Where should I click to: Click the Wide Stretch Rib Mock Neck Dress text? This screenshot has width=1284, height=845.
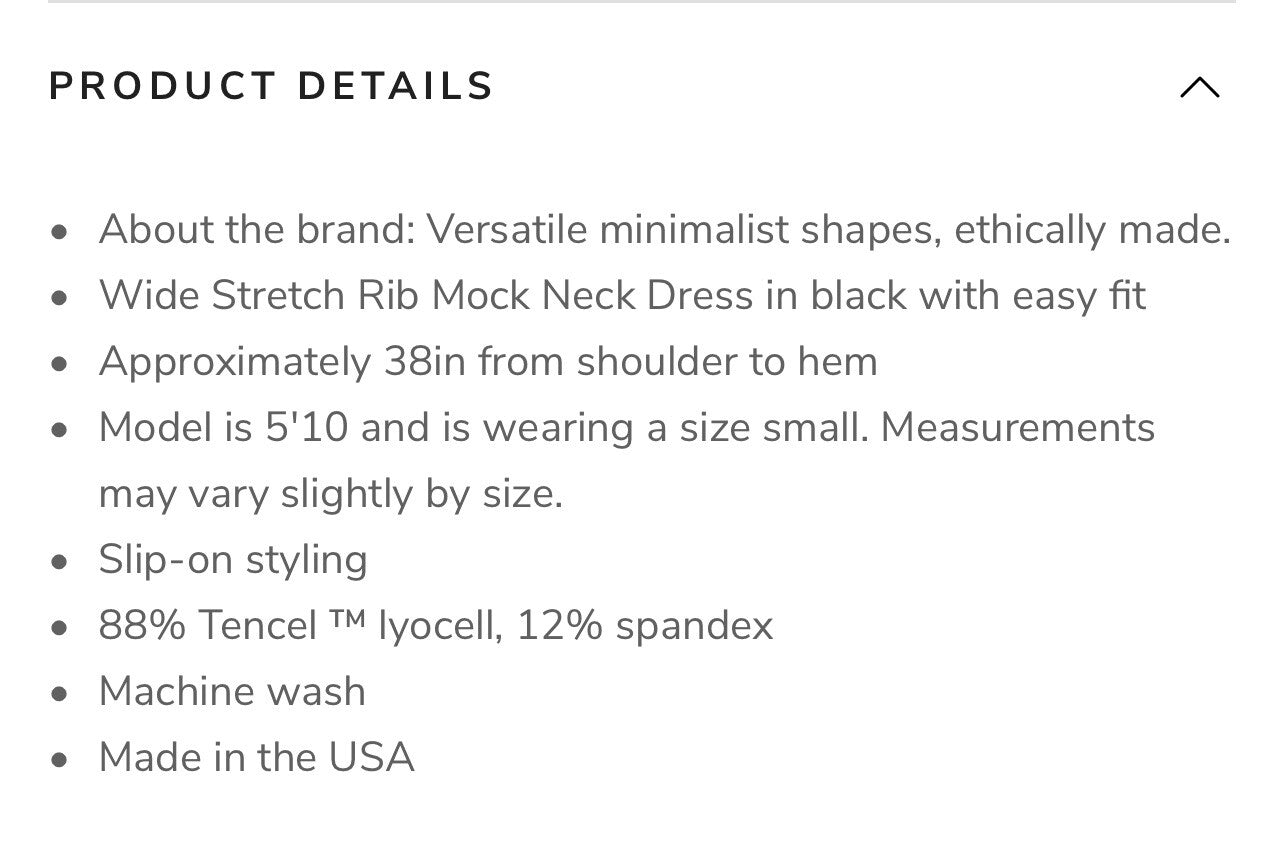[x=623, y=295]
